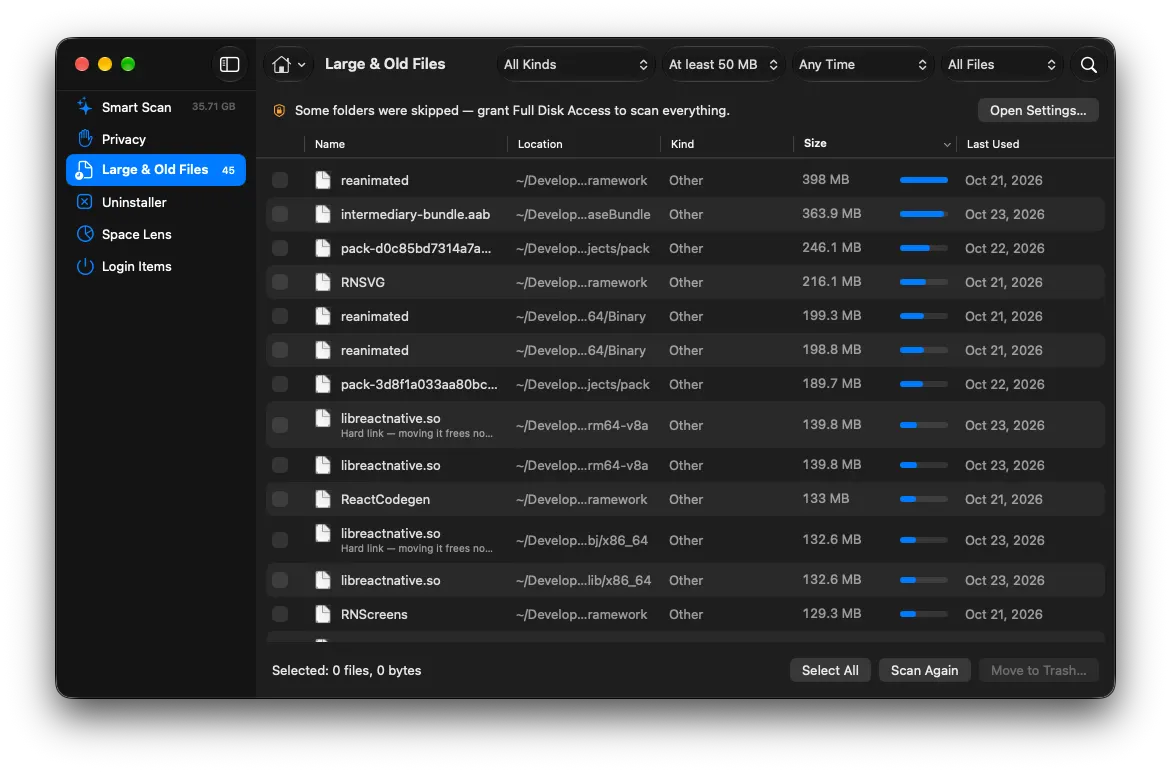Viewport: 1171px width, 772px height.
Task: Select Large & Old Files sidebar item
Action: coord(155,169)
